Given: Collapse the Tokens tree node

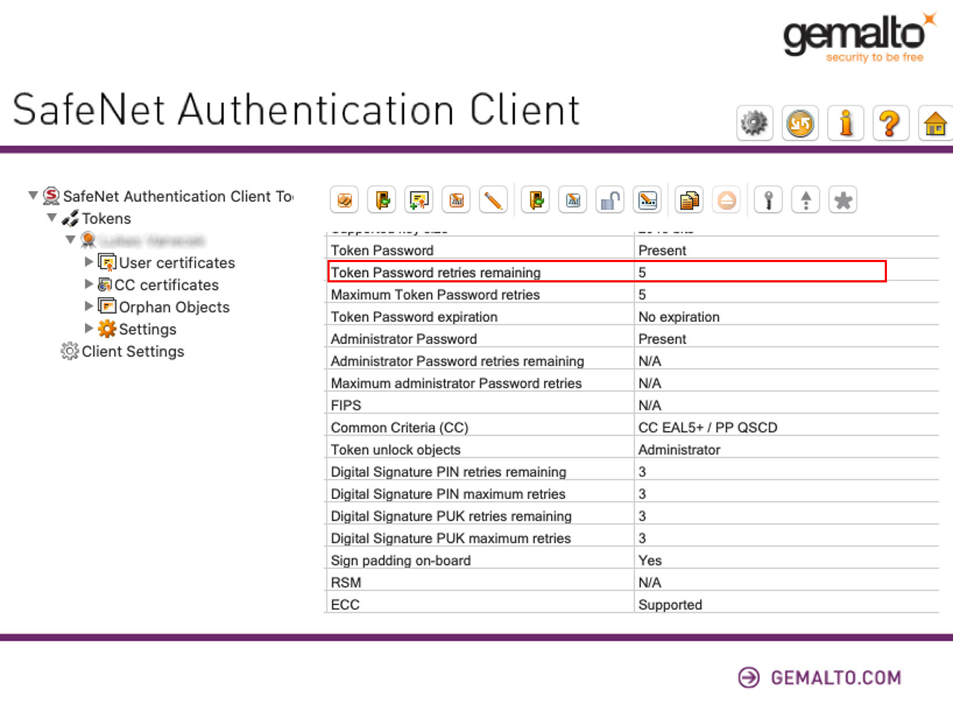Looking at the screenshot, I should coord(52,217).
